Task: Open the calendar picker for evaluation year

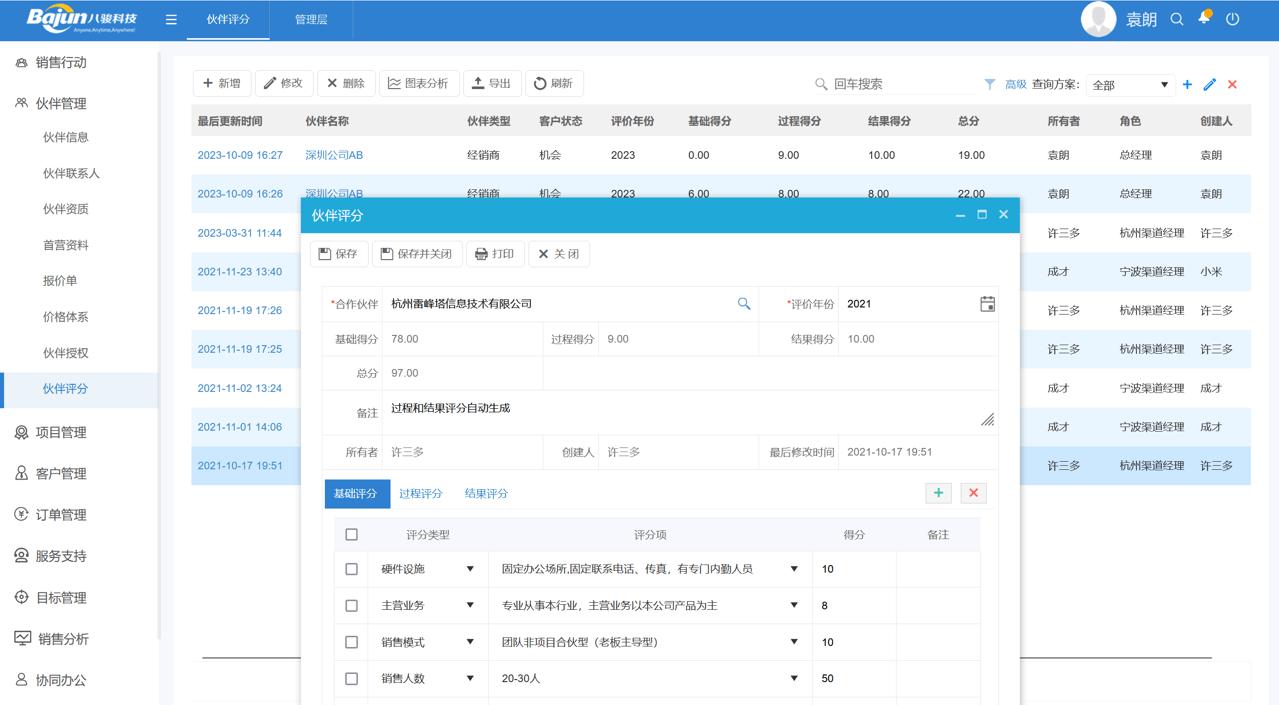Action: [x=987, y=304]
